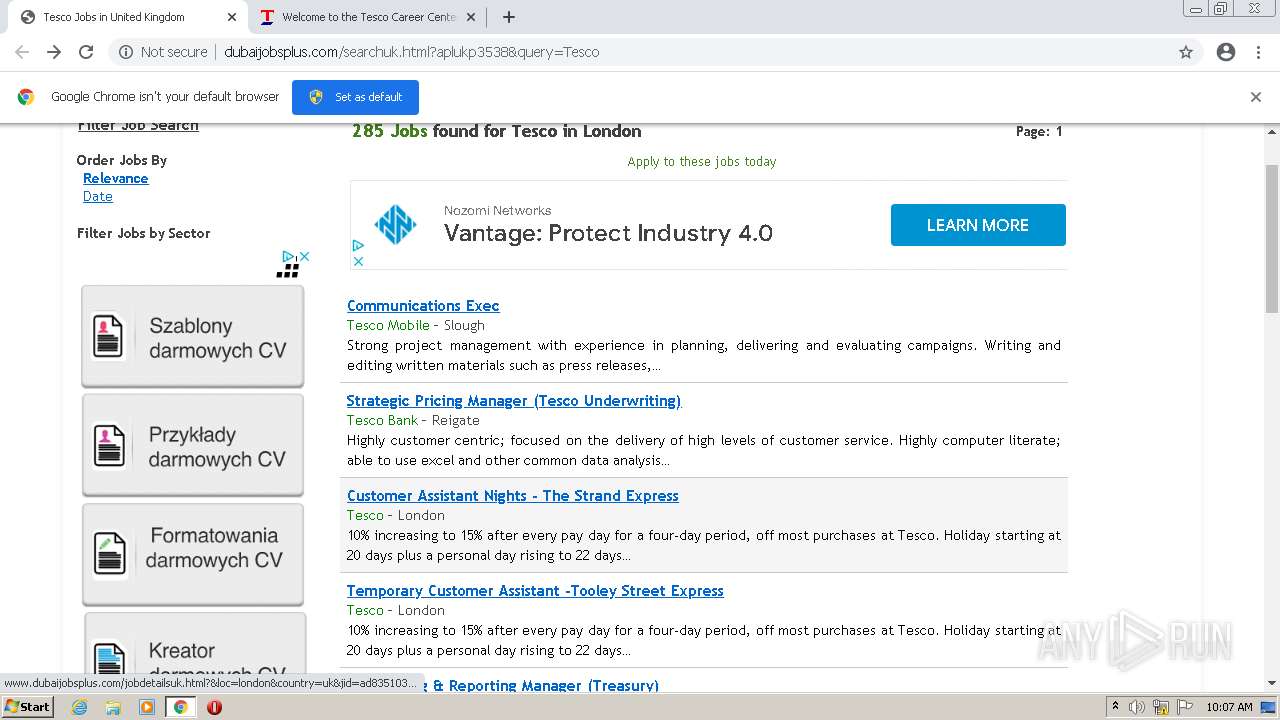
Task: Close the Nozomi Networks banner ad
Action: pyautogui.click(x=358, y=261)
